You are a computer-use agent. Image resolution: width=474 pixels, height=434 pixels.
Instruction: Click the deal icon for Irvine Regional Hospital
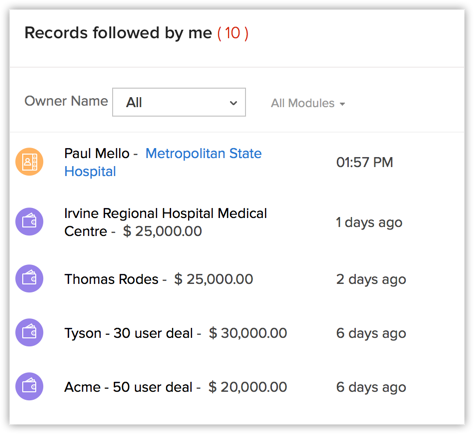[x=29, y=221]
